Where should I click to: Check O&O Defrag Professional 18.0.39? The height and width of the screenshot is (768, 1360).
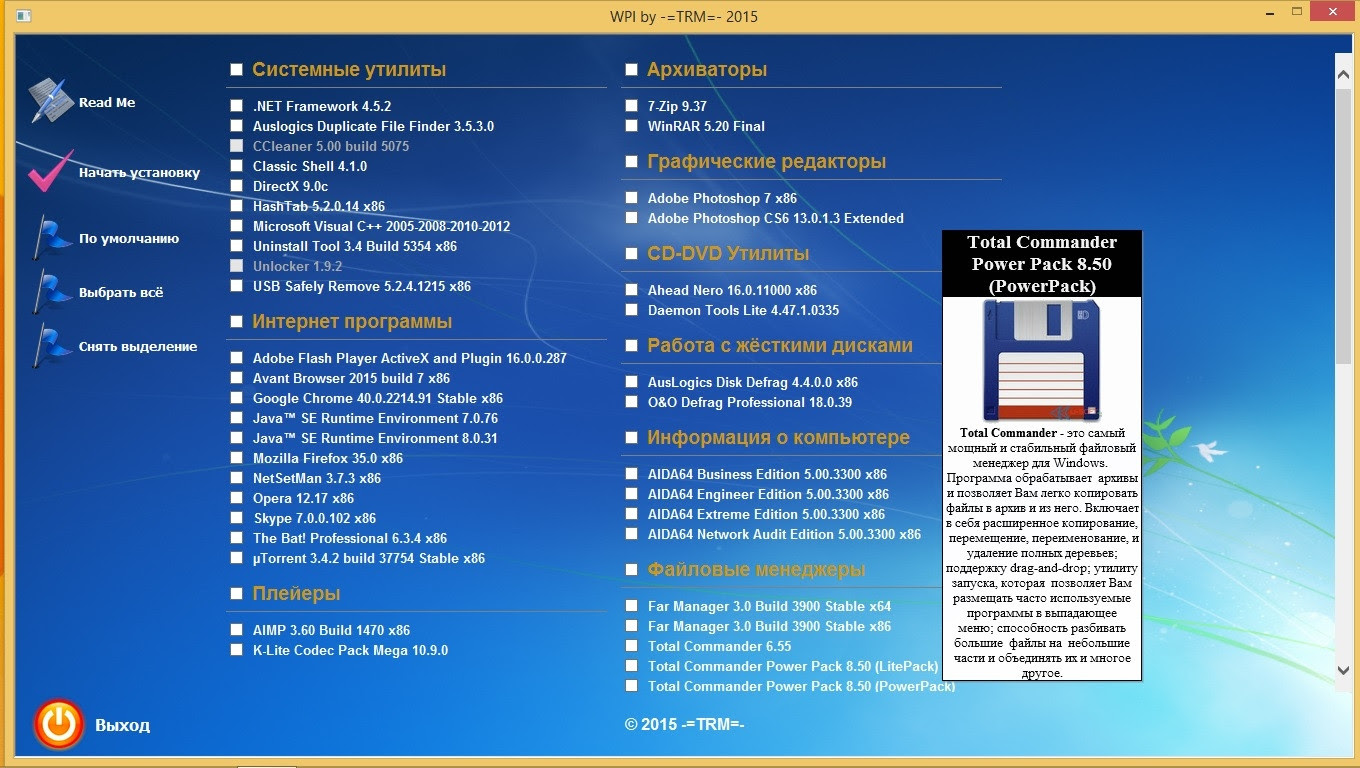coord(631,402)
